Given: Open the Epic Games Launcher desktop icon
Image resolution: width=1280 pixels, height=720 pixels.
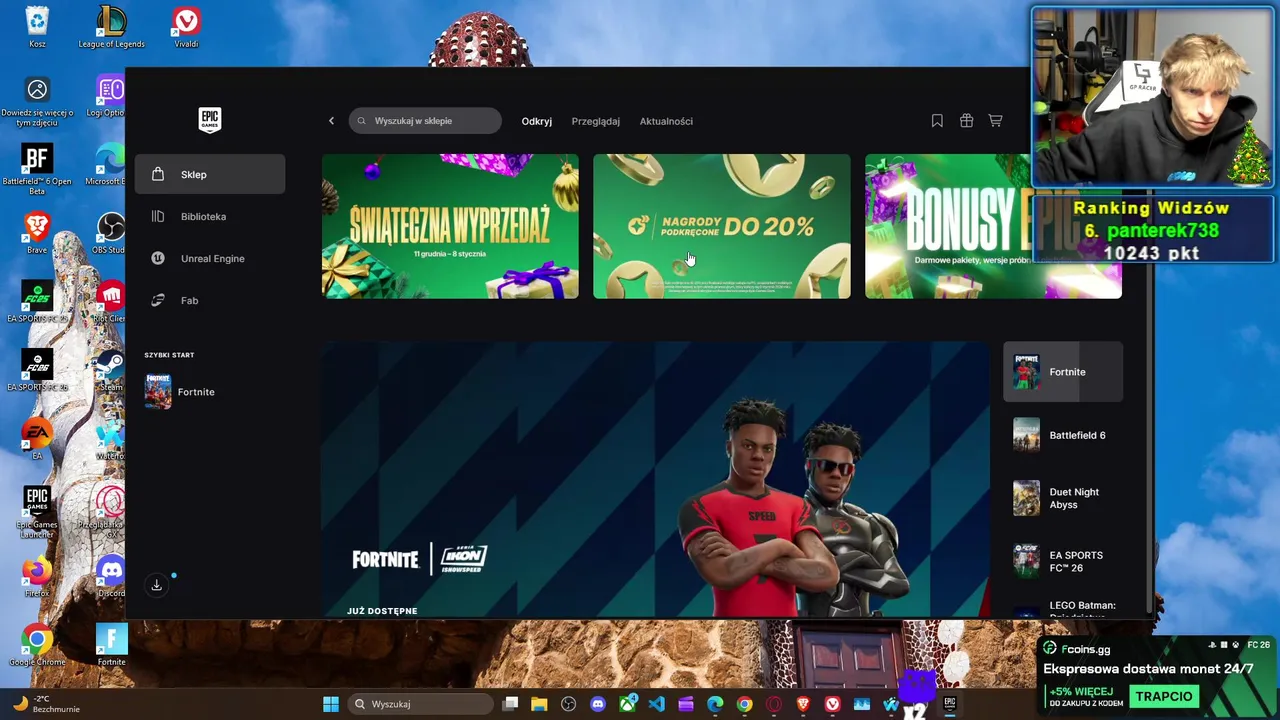Looking at the screenshot, I should 37,509.
